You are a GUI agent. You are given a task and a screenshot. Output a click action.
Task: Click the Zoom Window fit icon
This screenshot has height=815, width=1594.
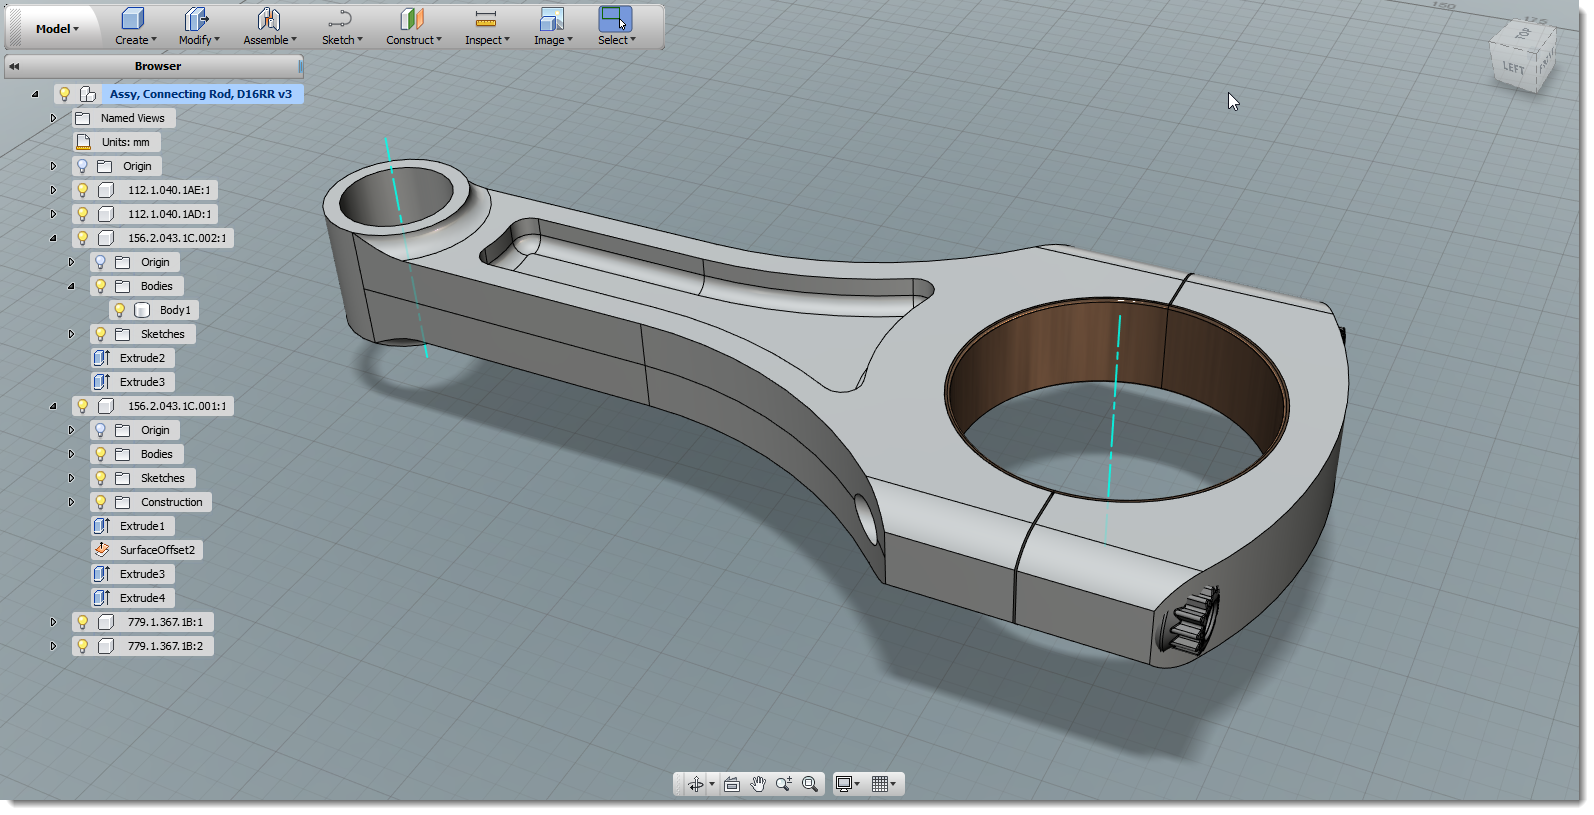point(810,784)
